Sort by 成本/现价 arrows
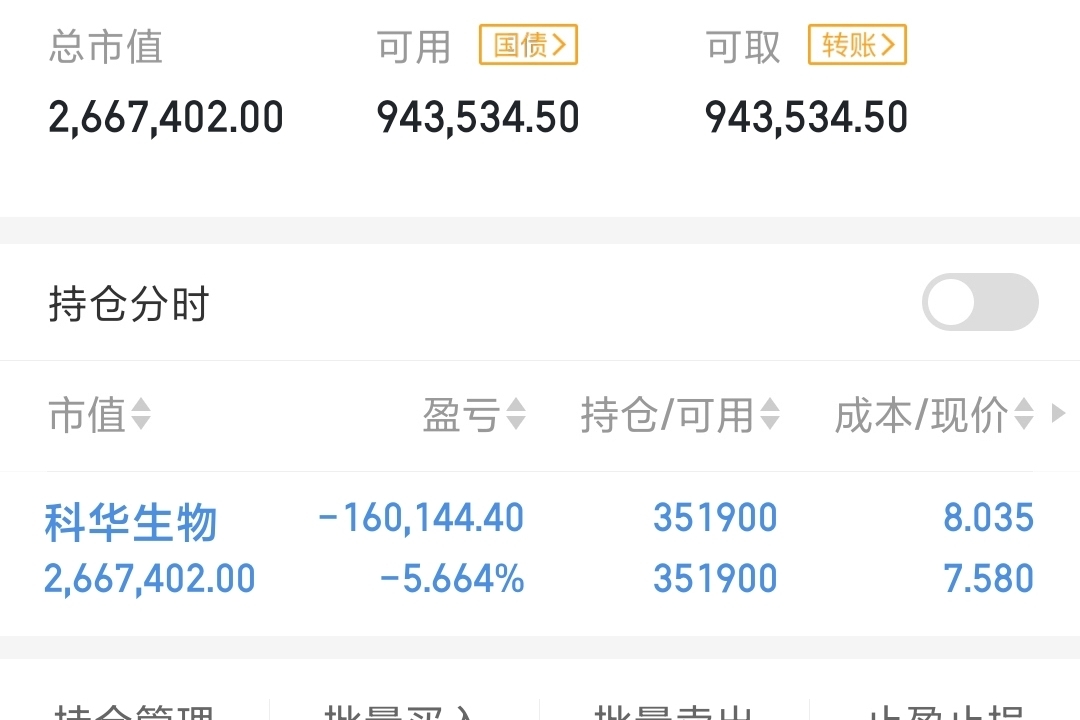Viewport: 1080px width, 720px height. (x=1024, y=414)
